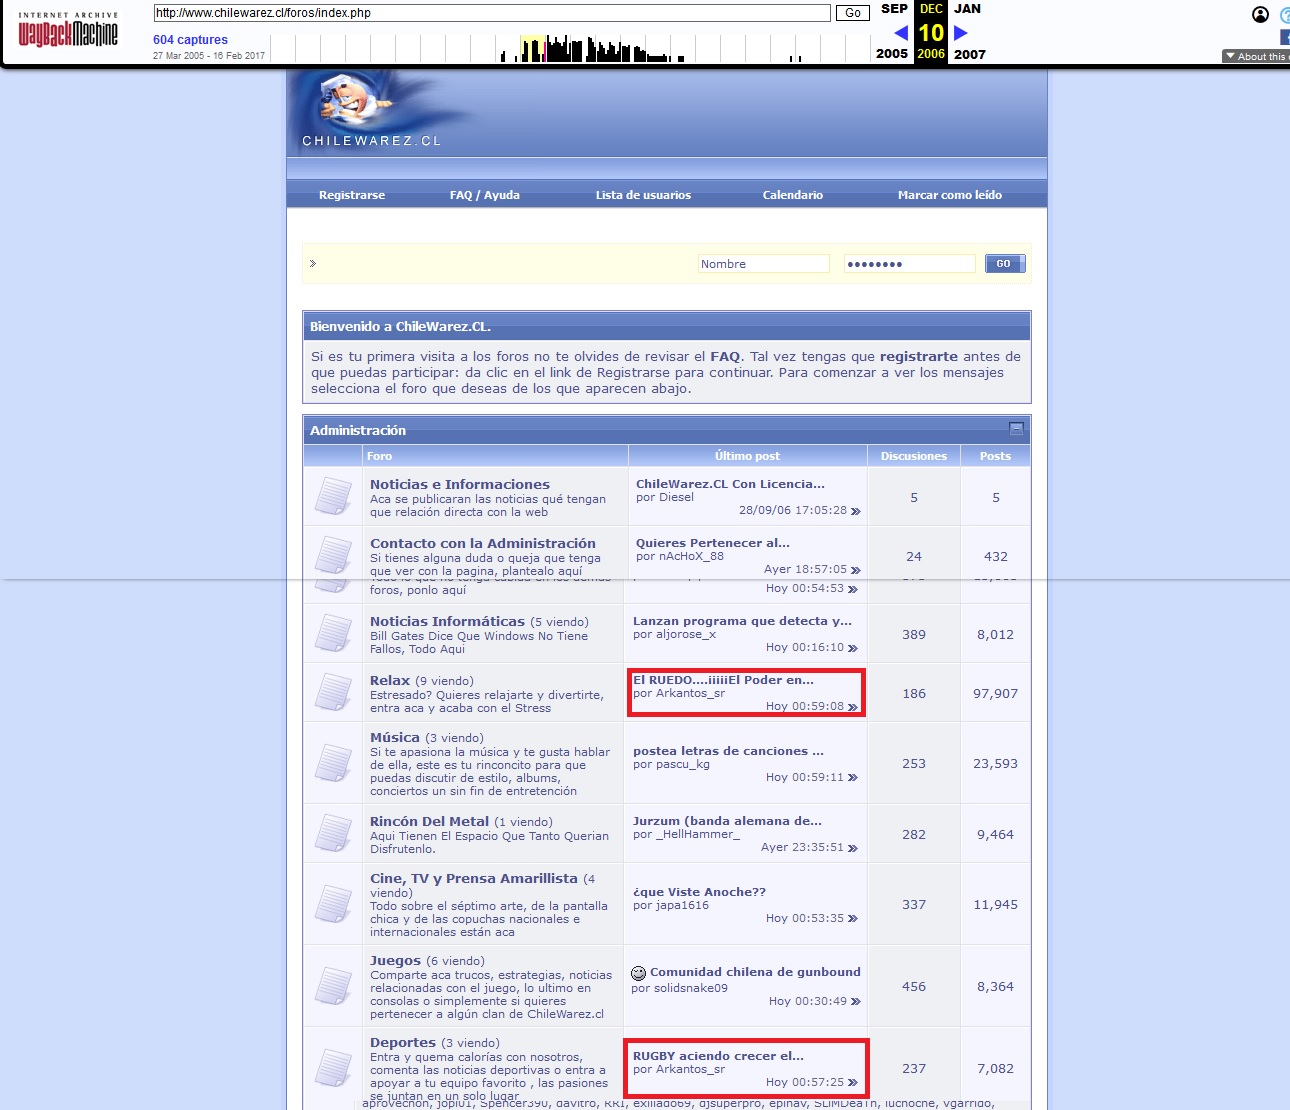Submit login with the blue GO button
1290x1110 pixels.
coord(1004,264)
